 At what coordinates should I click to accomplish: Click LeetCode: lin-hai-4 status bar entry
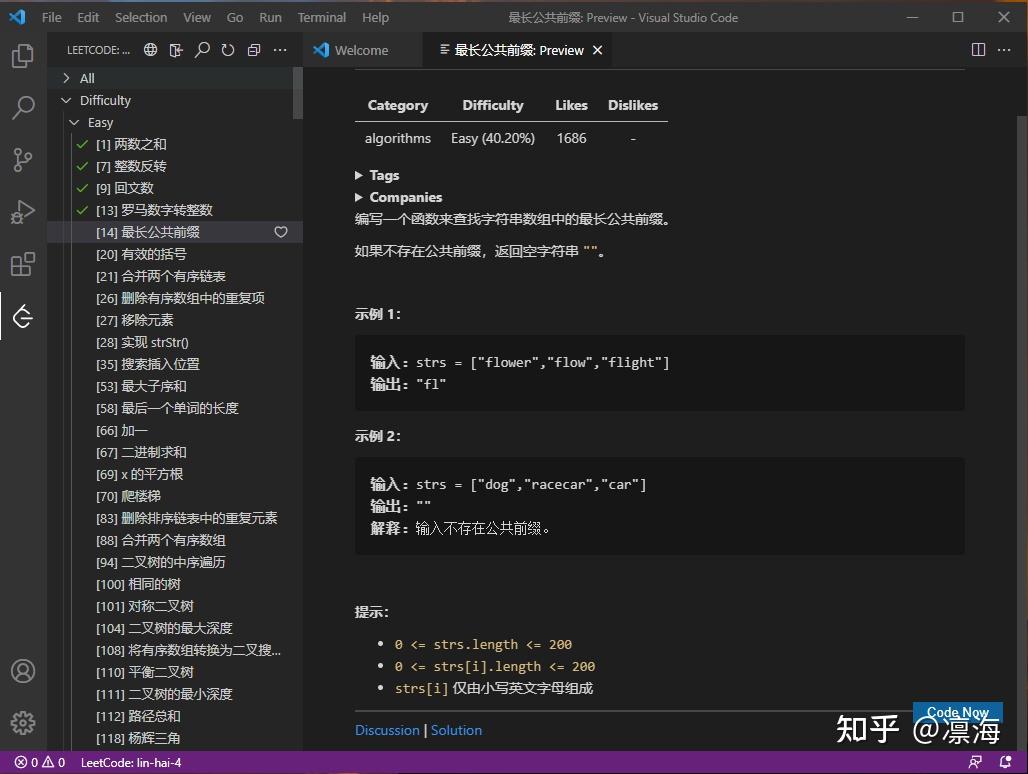(131, 762)
